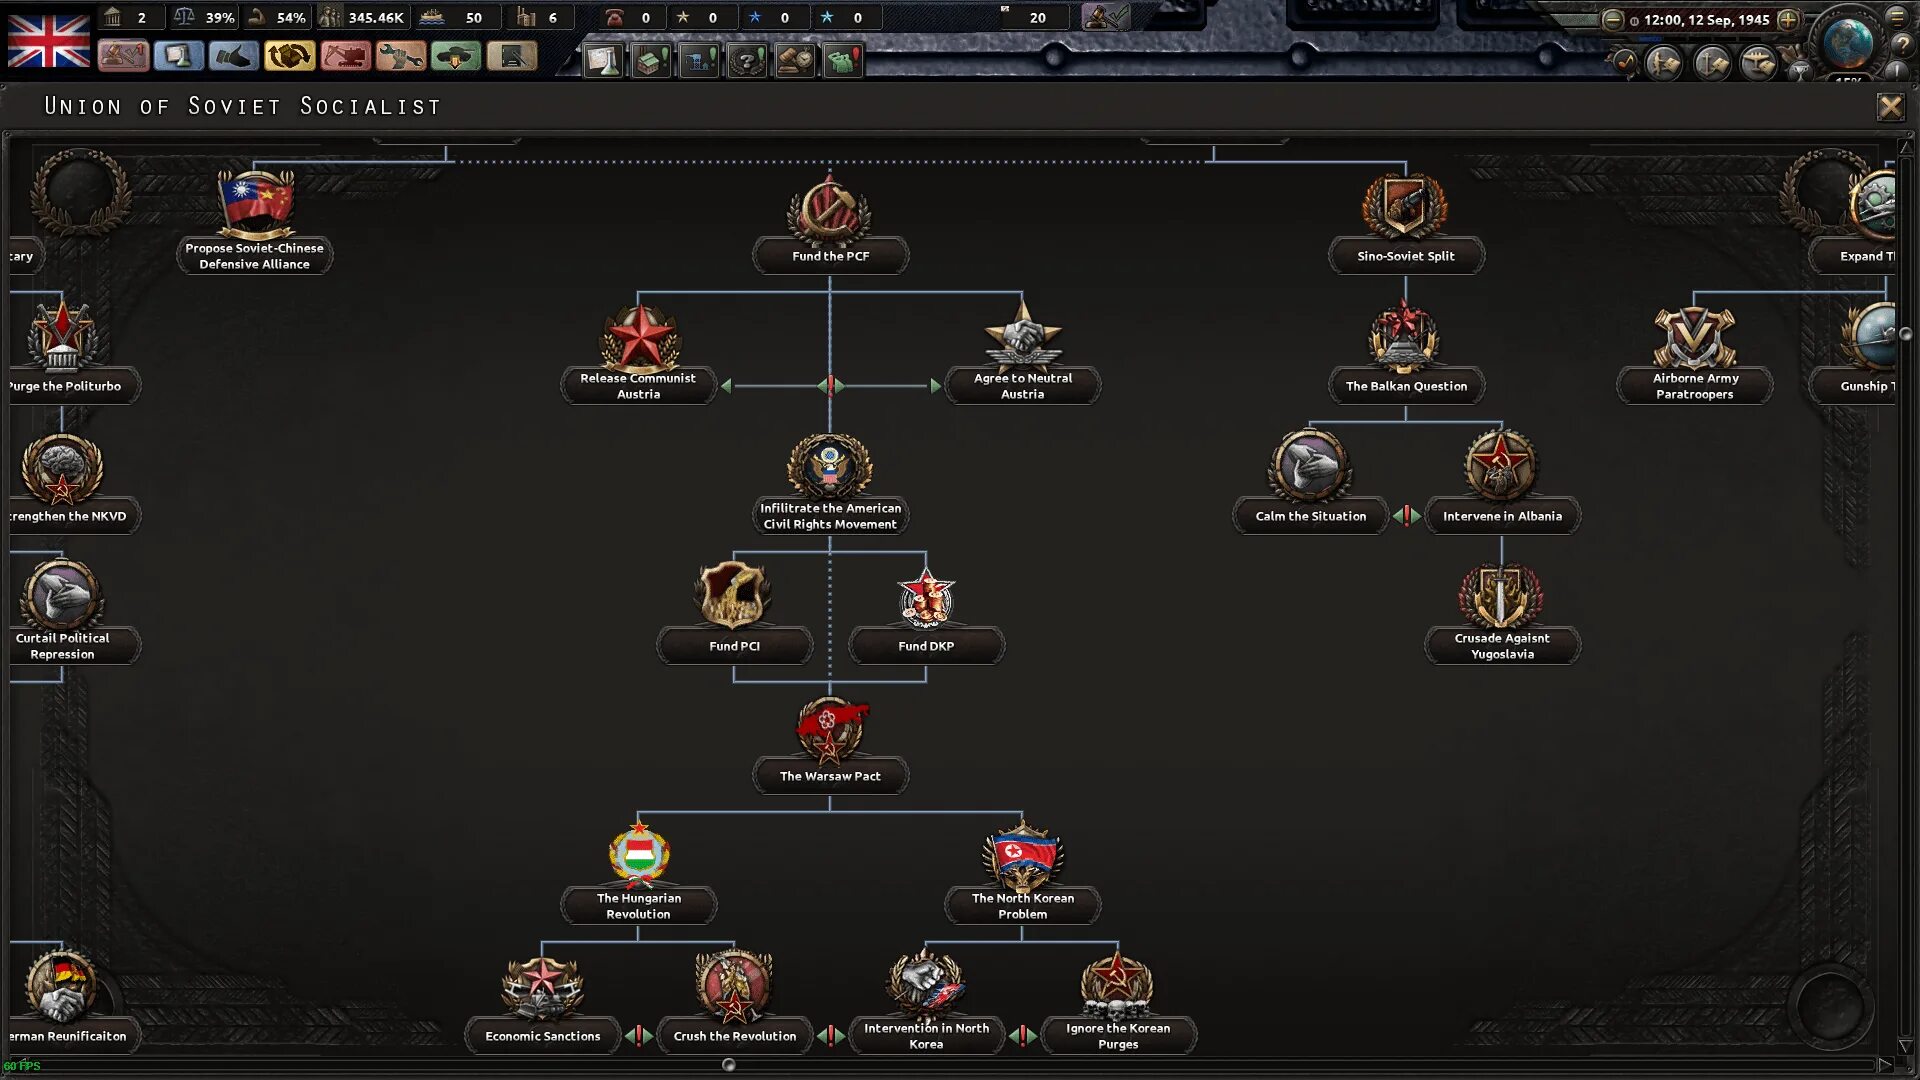1920x1080 pixels.
Task: Pick Intervene in Albania focus
Action: coord(1501,516)
